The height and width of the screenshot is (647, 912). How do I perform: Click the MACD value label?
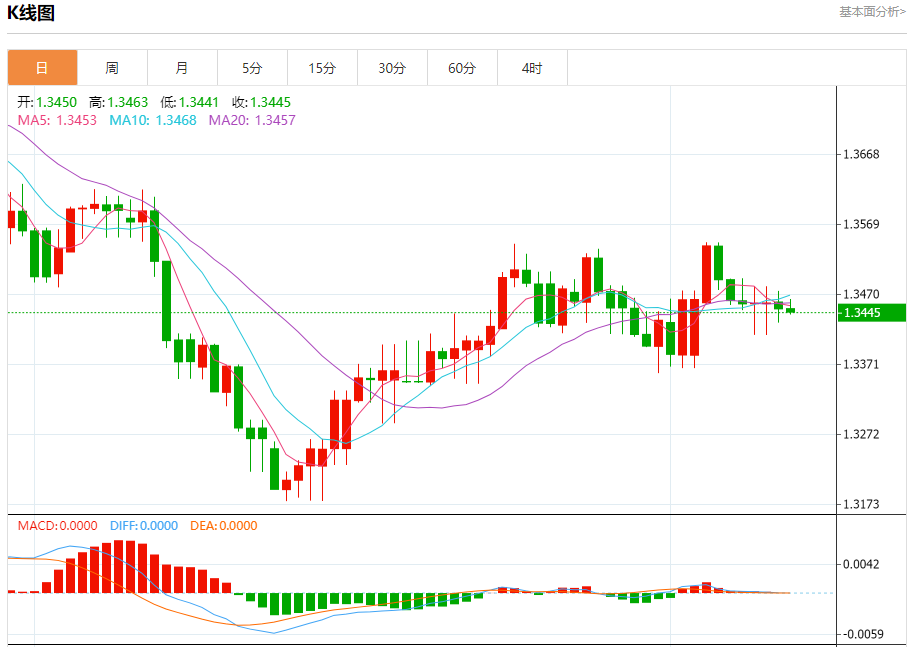(x=57, y=525)
